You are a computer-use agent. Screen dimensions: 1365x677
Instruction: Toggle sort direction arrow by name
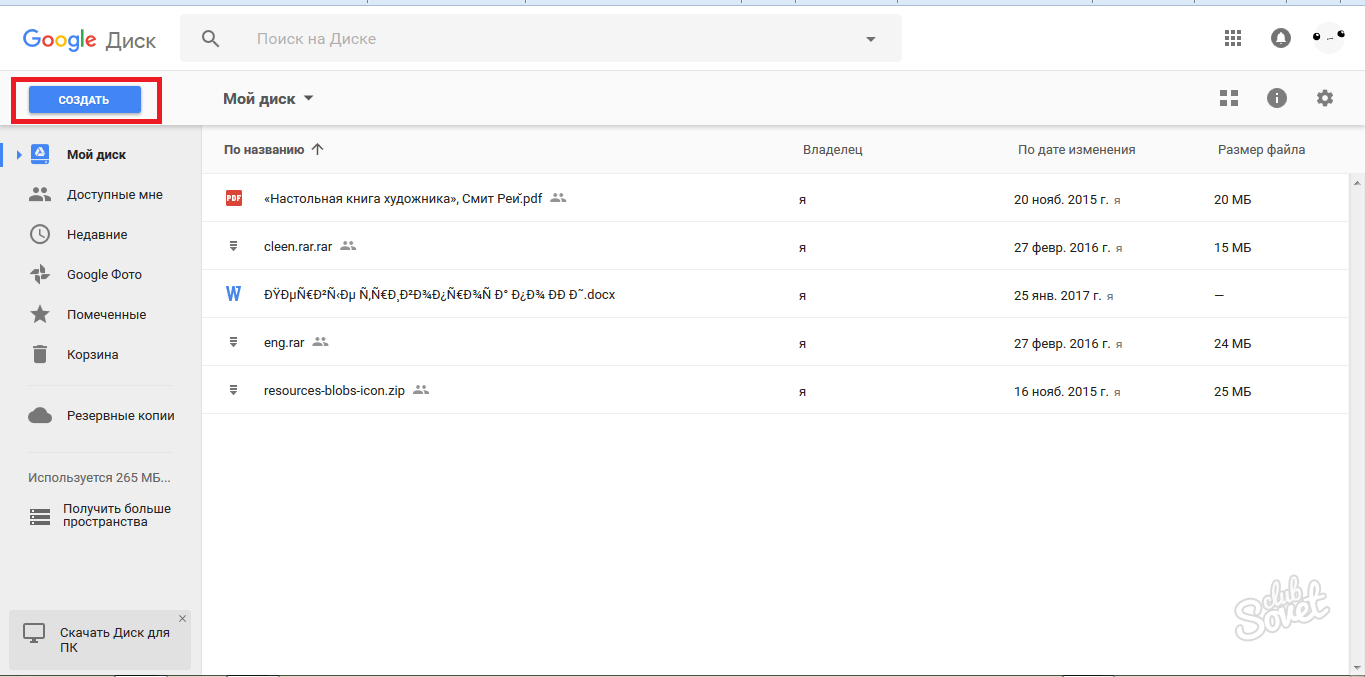[318, 150]
